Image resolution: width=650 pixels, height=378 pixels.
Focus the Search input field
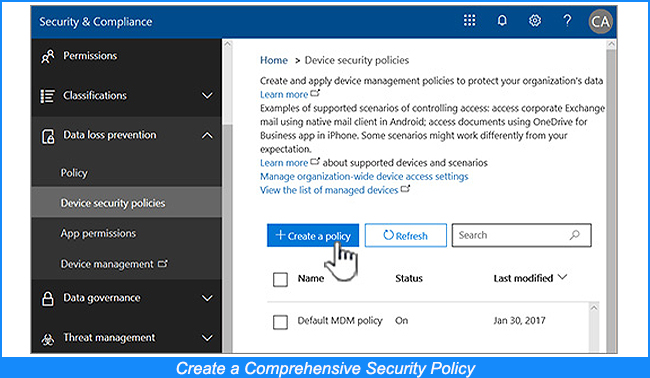click(521, 235)
